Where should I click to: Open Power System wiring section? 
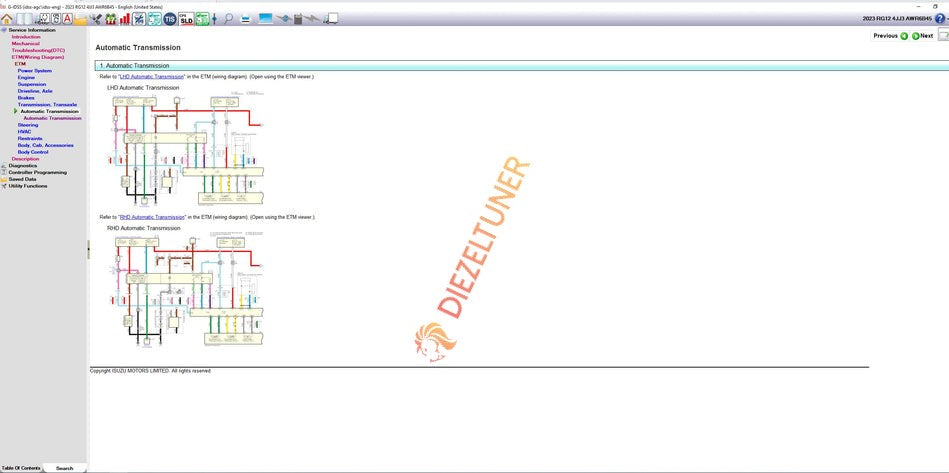click(34, 71)
